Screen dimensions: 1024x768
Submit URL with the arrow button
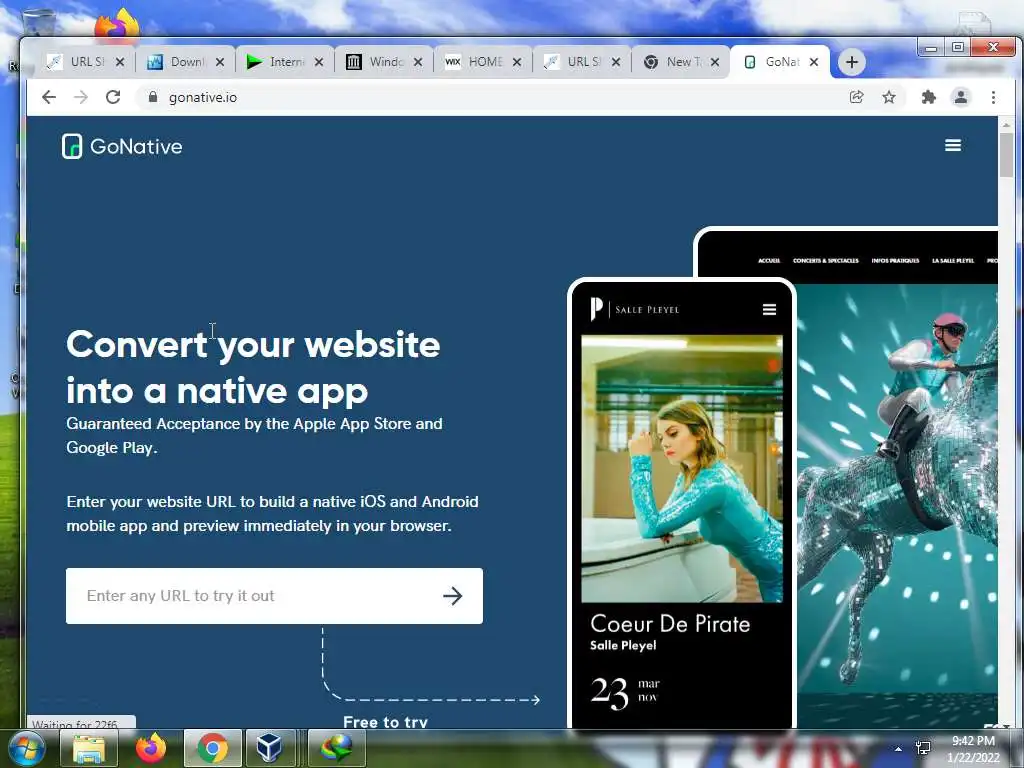tap(453, 596)
